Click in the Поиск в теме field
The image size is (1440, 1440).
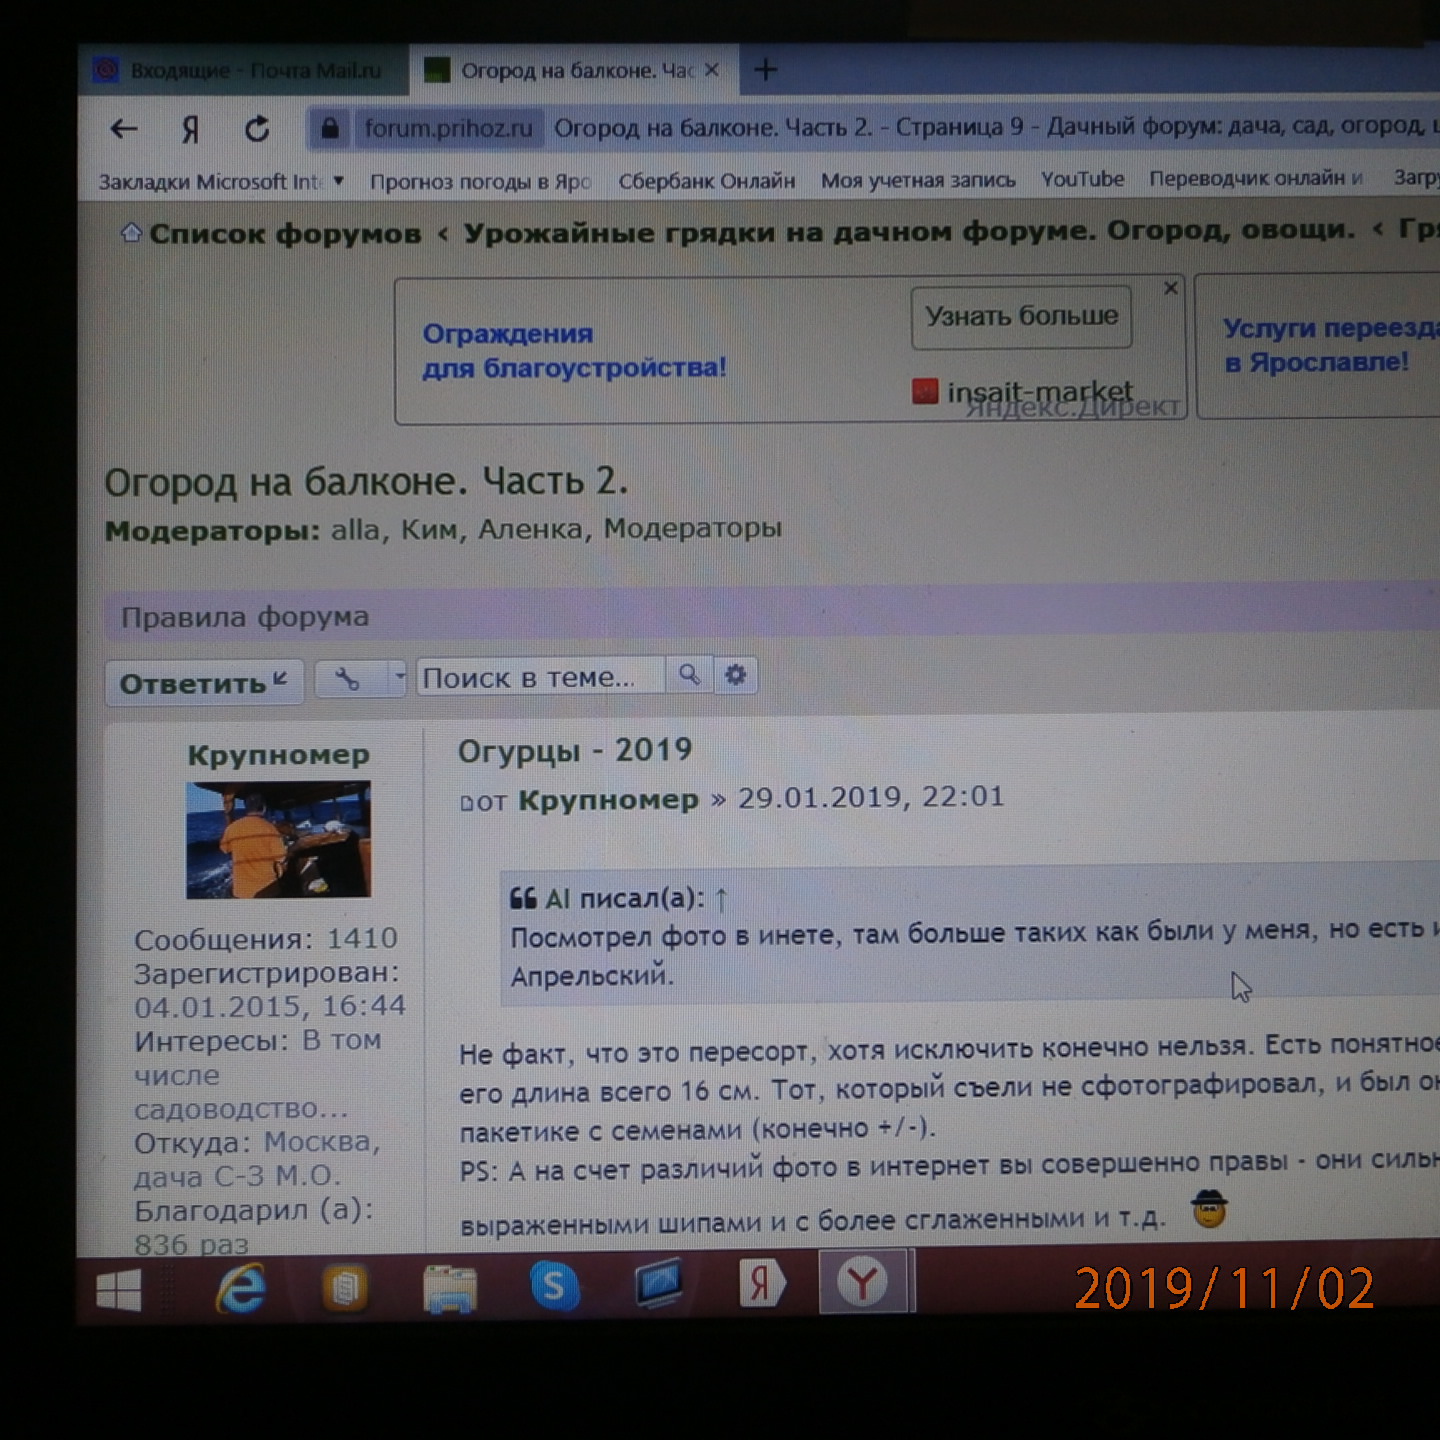(539, 677)
